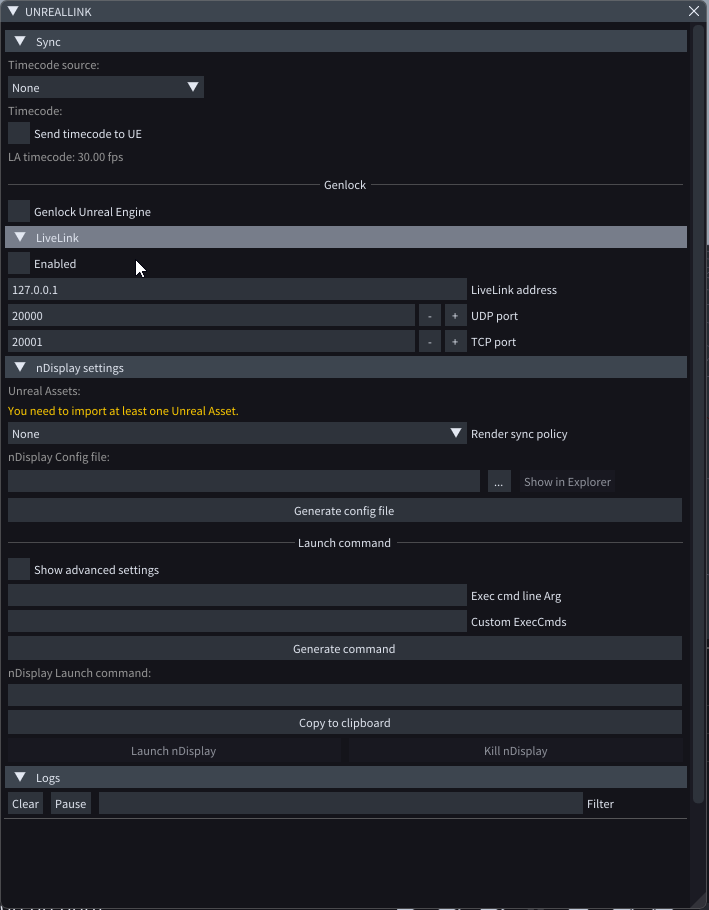709x910 pixels.
Task: Open Render sync policy dropdown
Action: [x=237, y=434]
